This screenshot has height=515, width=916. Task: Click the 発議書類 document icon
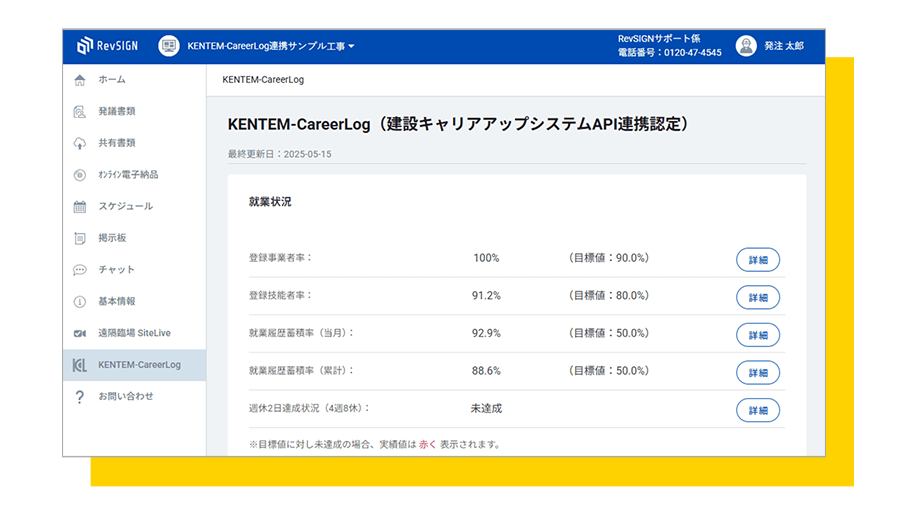80,112
